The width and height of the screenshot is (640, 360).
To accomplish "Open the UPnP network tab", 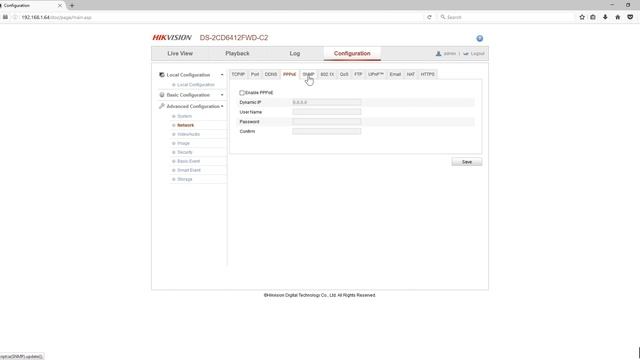I will point(376,74).
